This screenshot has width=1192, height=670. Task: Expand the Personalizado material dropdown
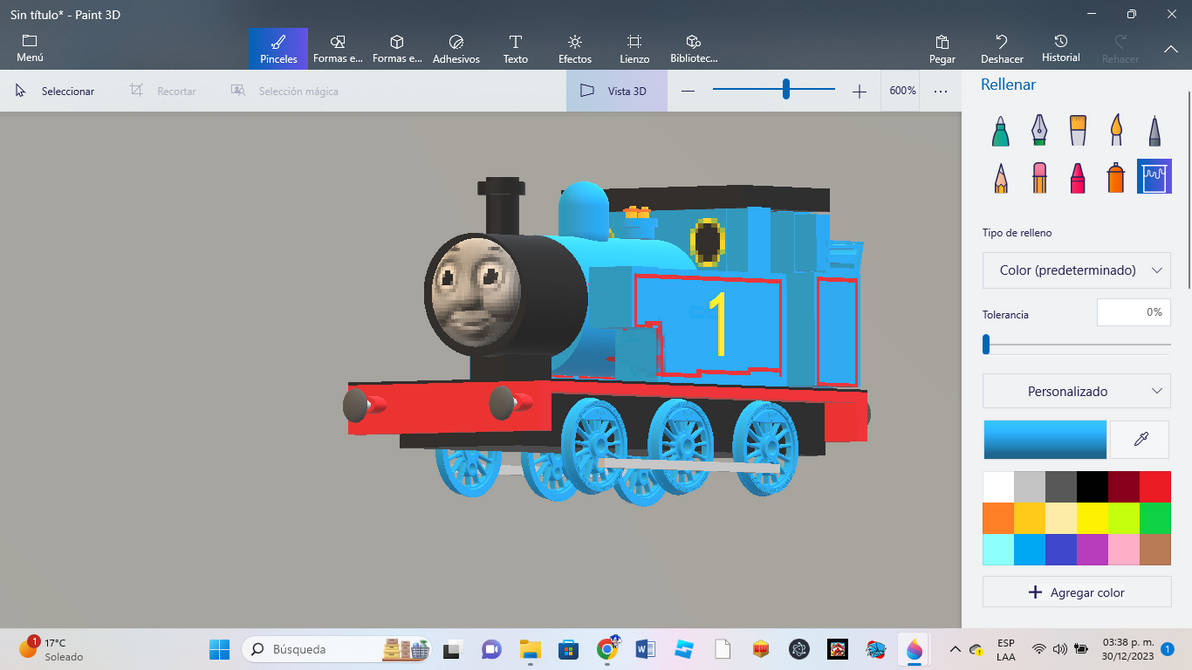pyautogui.click(x=1076, y=392)
